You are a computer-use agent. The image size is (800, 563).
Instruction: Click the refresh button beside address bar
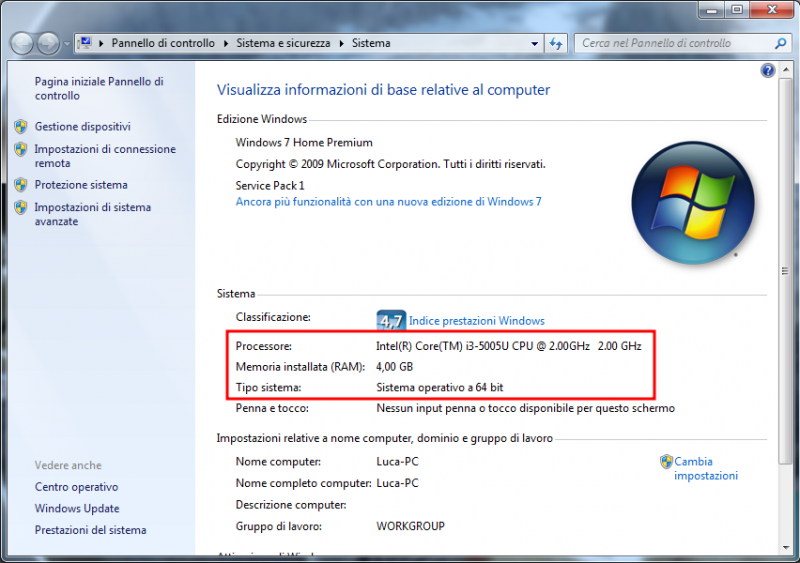556,44
